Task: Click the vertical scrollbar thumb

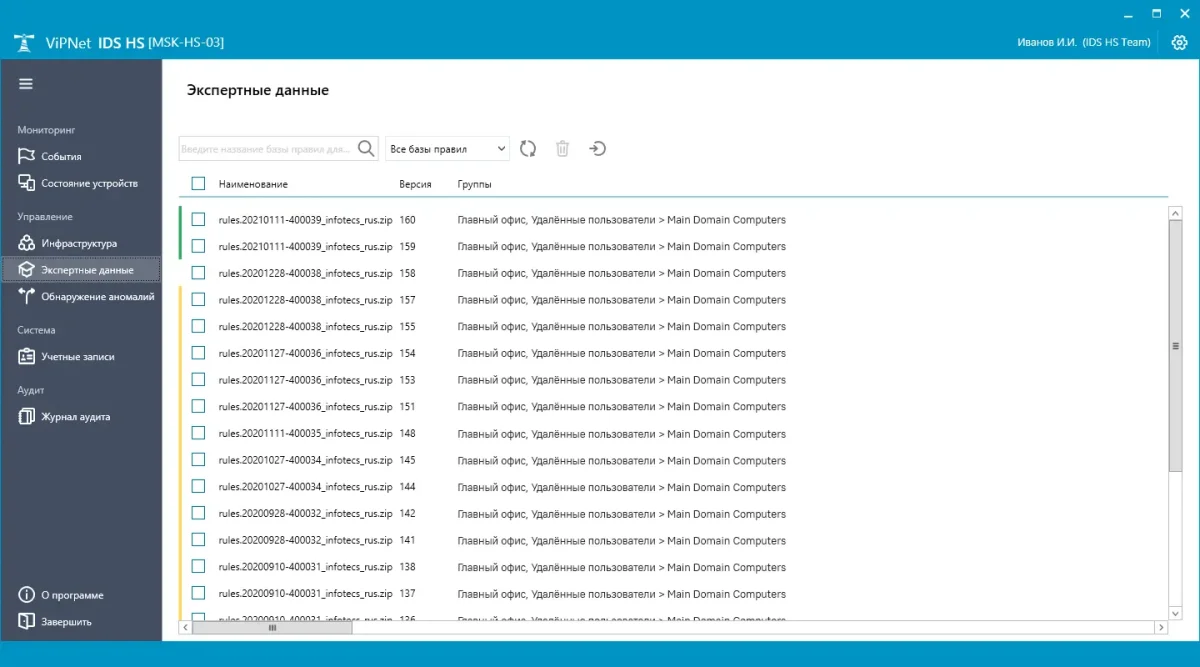Action: click(x=1175, y=345)
